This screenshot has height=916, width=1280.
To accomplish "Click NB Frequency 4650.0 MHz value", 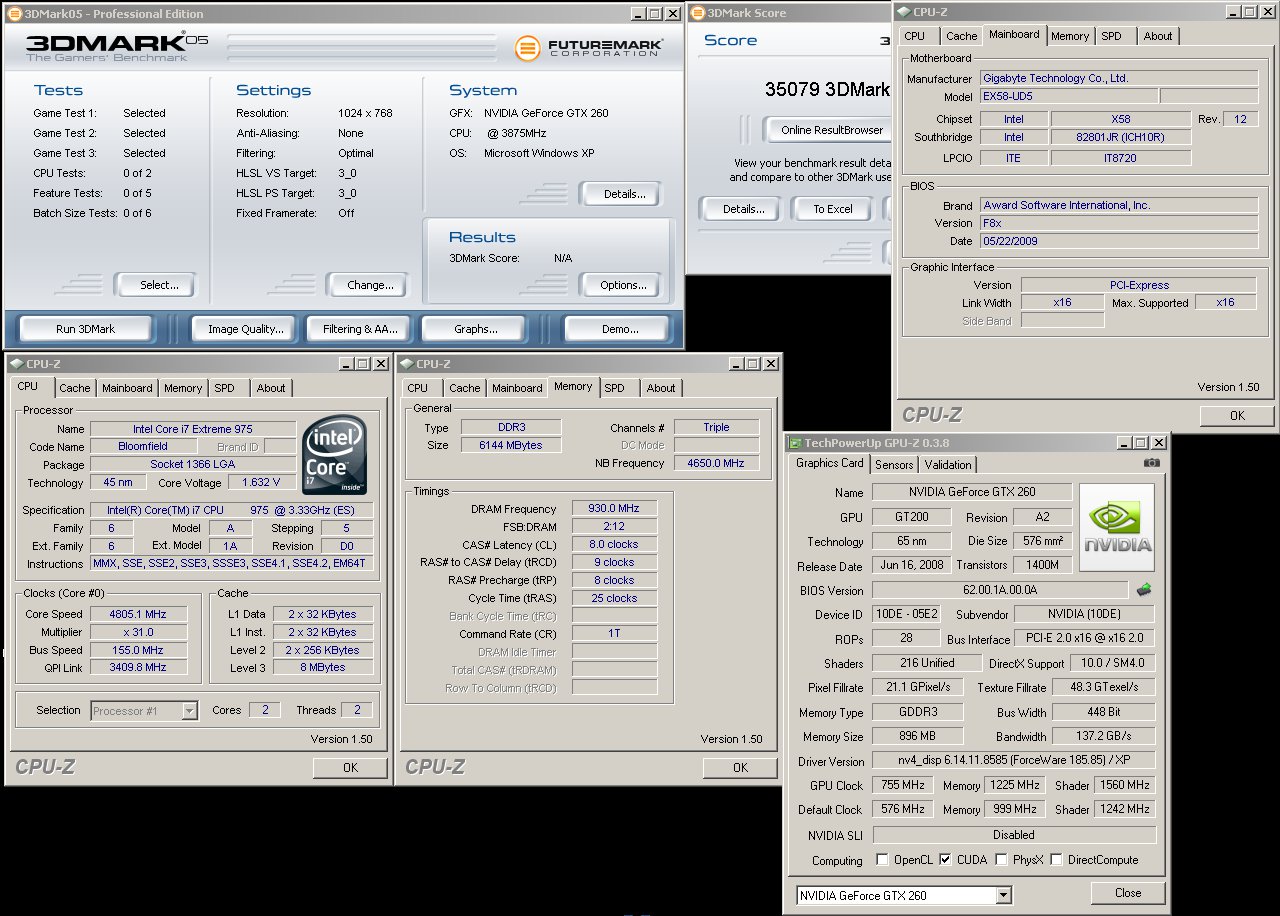I will pos(716,463).
